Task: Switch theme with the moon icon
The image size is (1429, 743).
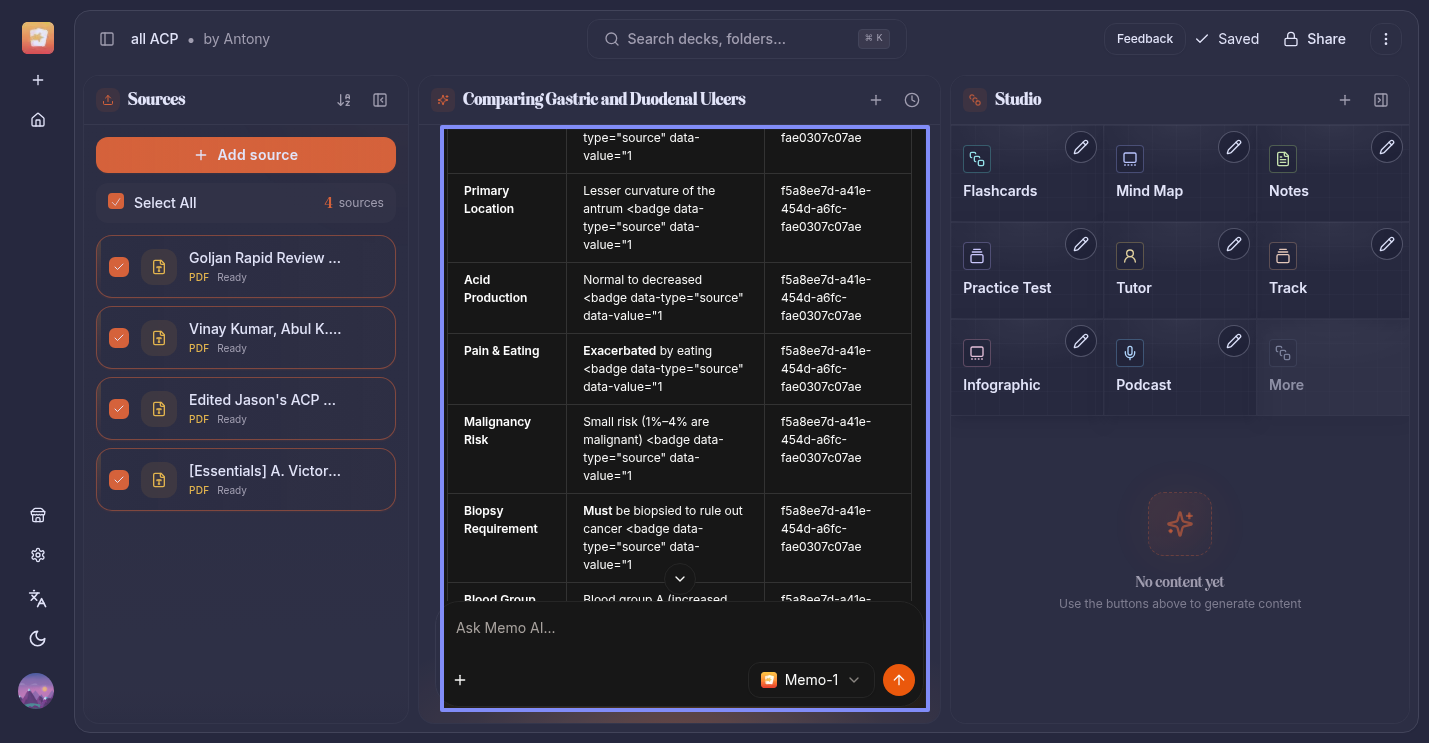Action: 38,639
